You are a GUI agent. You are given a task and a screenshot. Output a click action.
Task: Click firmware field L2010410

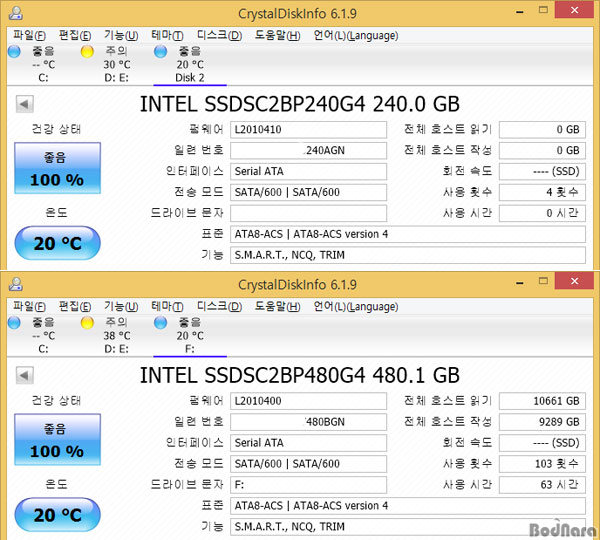308,129
